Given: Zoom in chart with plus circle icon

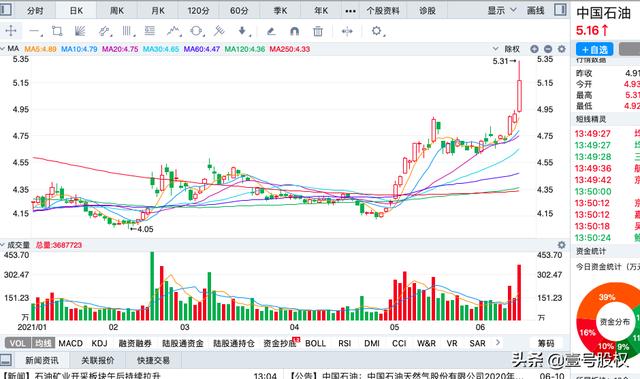Looking at the screenshot, I should (x=534, y=49).
